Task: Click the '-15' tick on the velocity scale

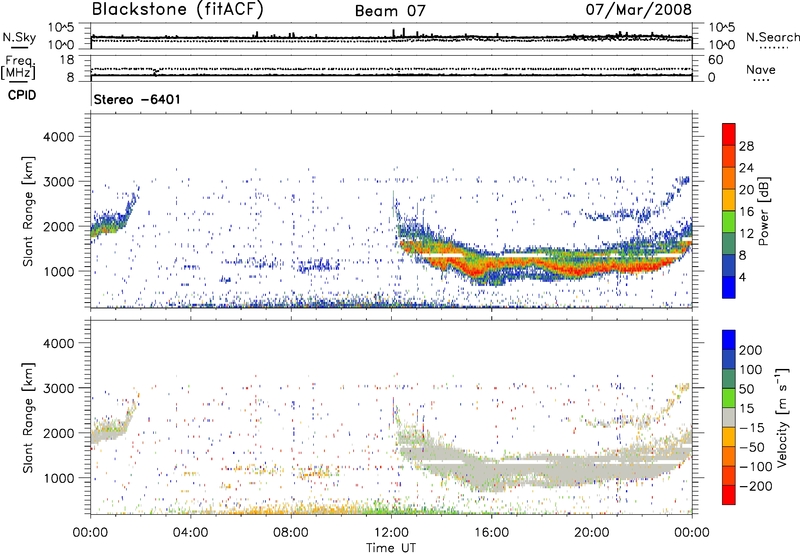Action: (x=753, y=427)
